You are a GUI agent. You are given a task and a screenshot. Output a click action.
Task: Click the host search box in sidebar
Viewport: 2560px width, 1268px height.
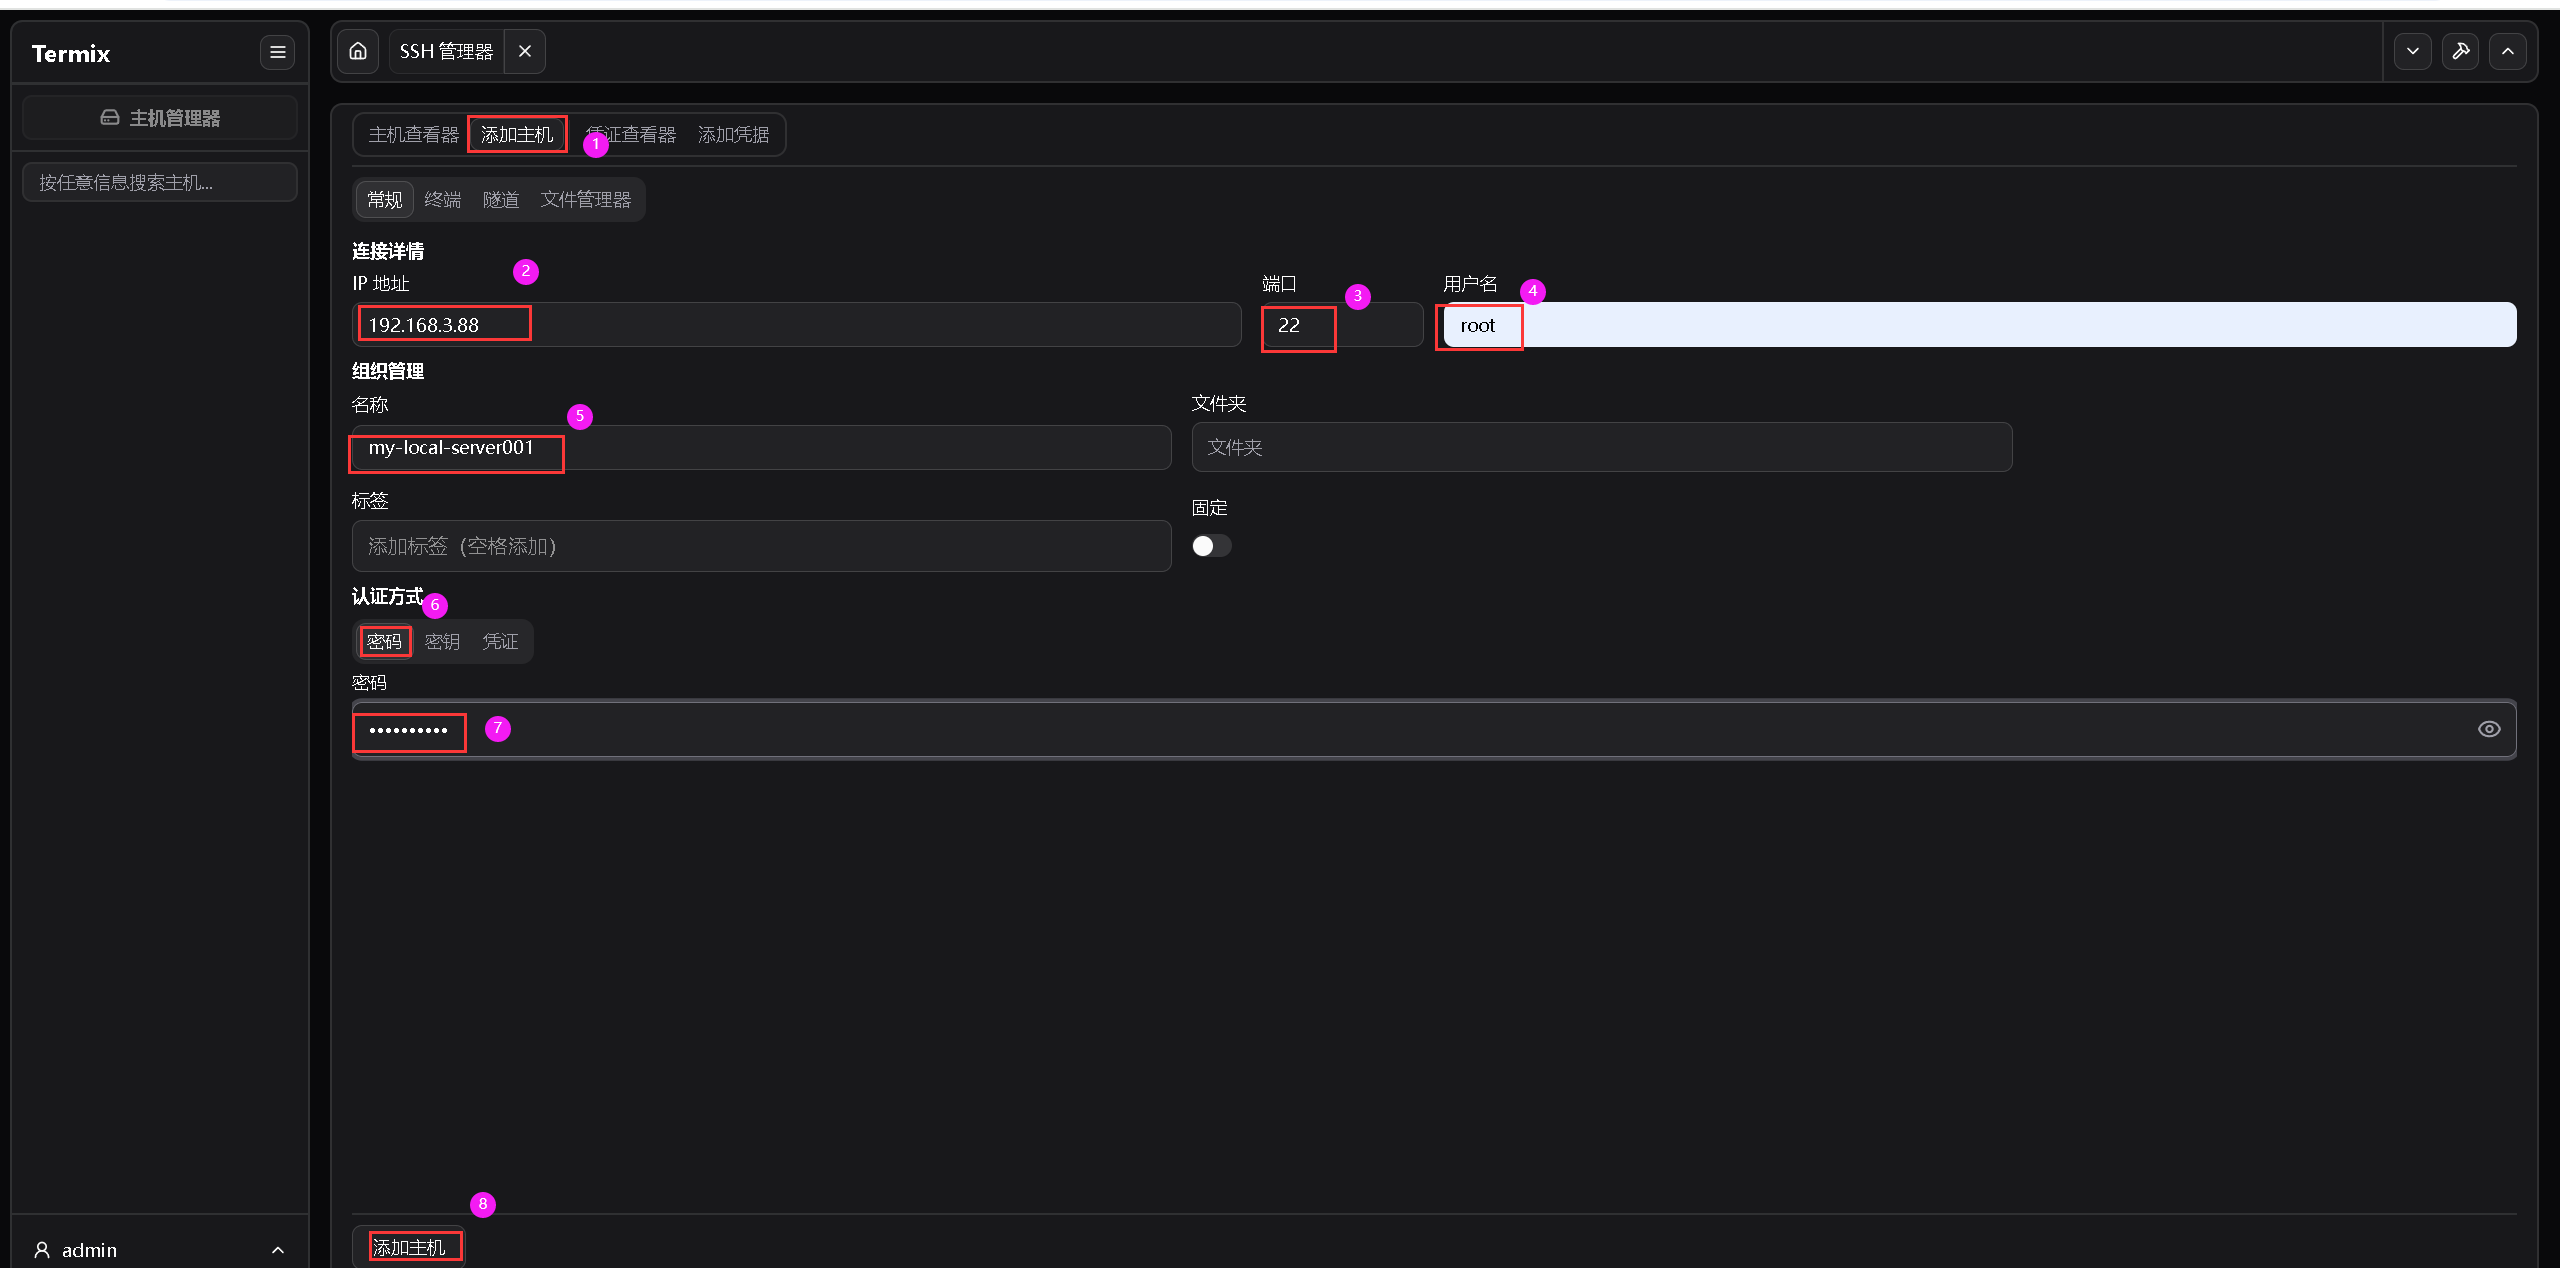point(160,183)
